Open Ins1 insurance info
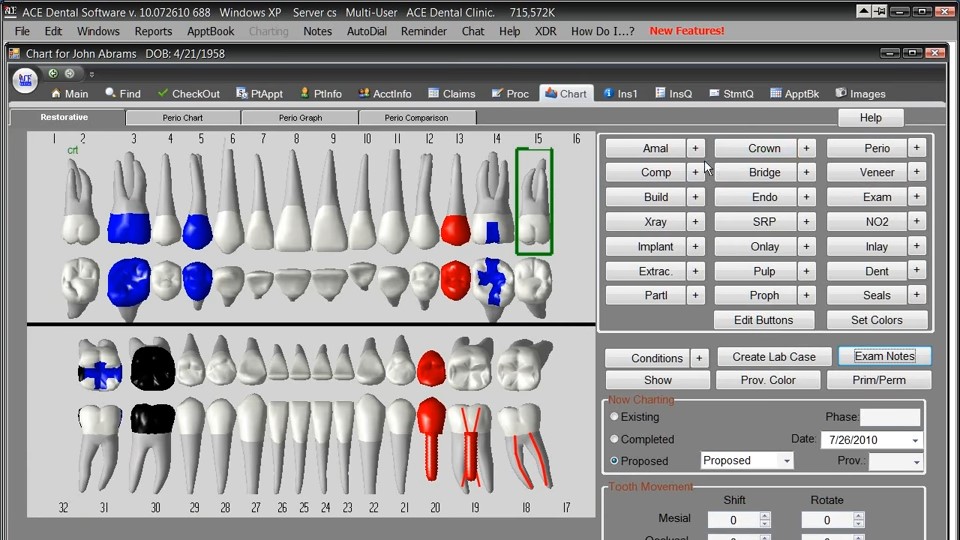960x540 pixels. point(621,94)
